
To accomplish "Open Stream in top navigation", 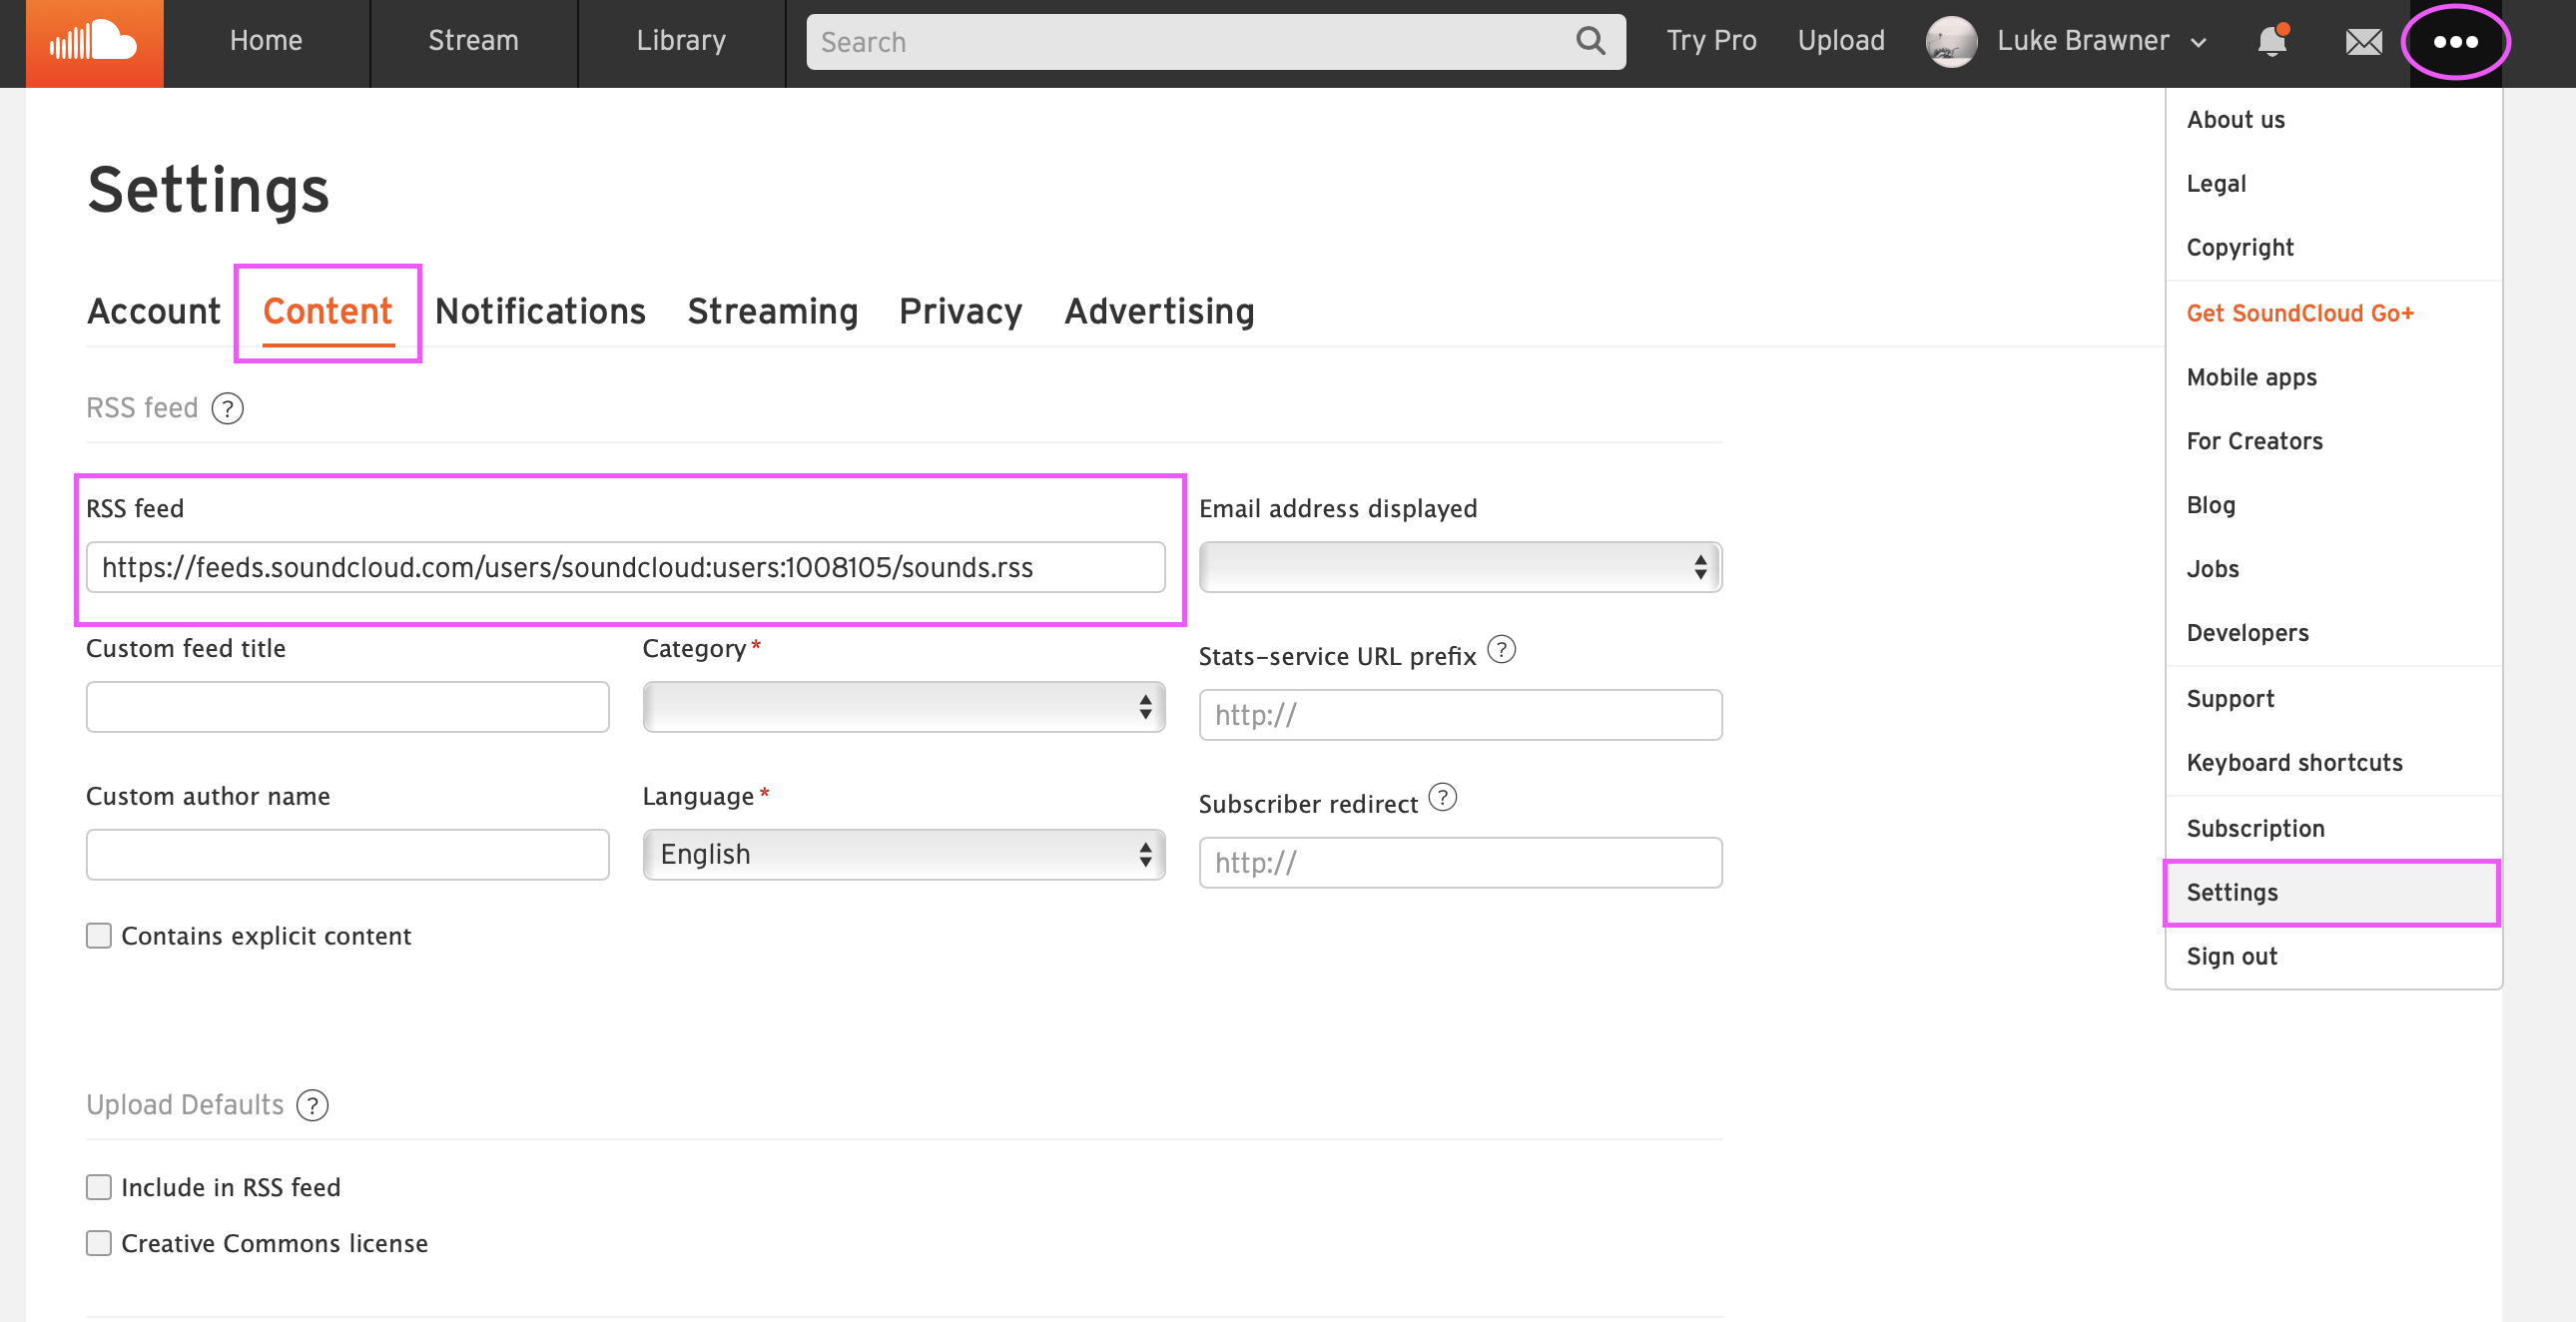I will point(474,41).
